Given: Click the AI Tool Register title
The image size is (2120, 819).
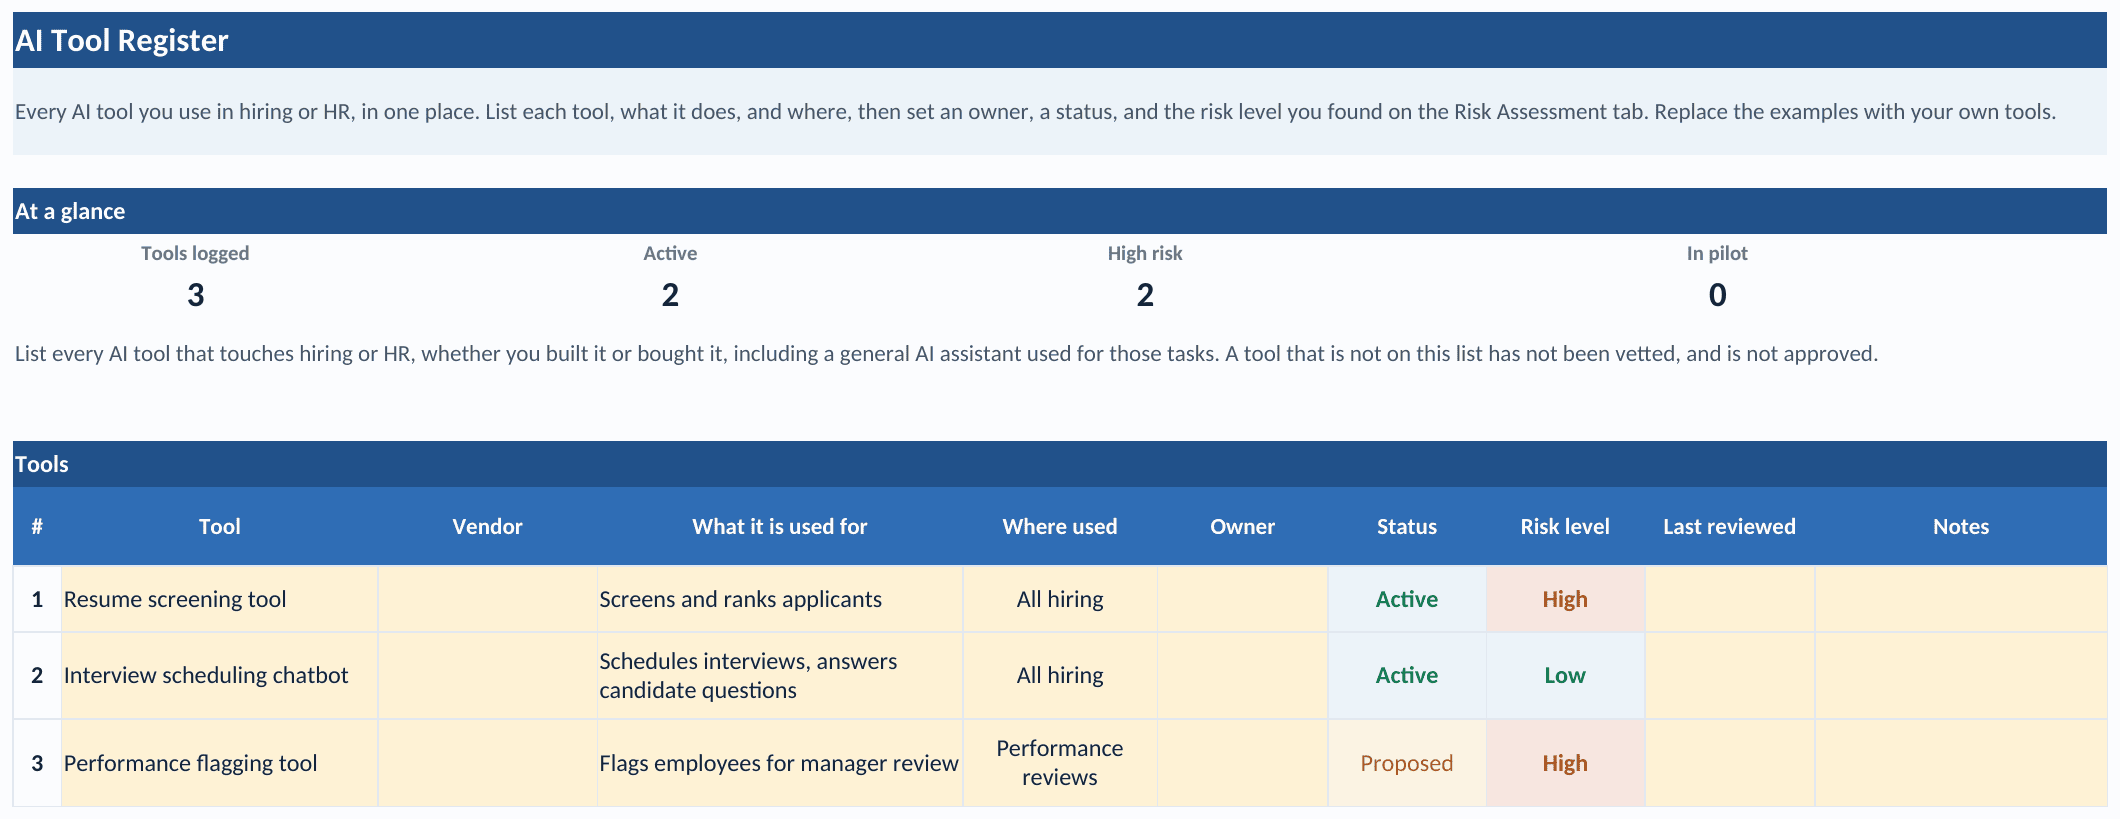Looking at the screenshot, I should [121, 41].
